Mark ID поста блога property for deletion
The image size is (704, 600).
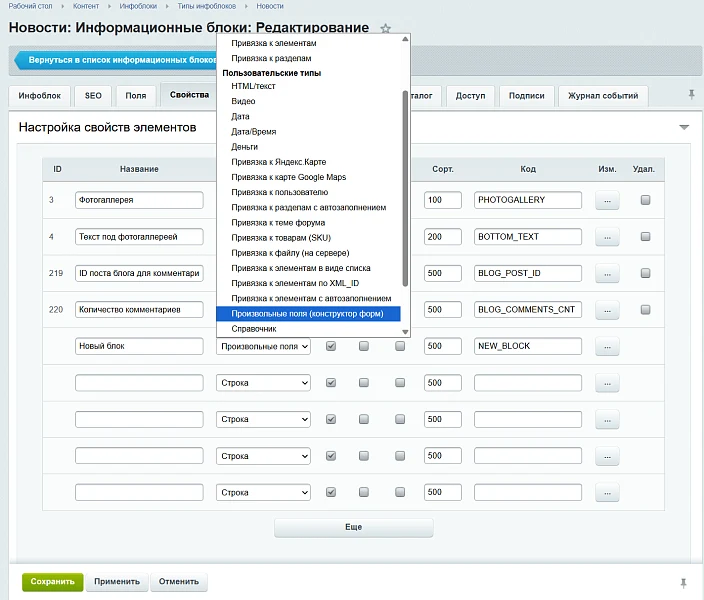click(x=645, y=273)
